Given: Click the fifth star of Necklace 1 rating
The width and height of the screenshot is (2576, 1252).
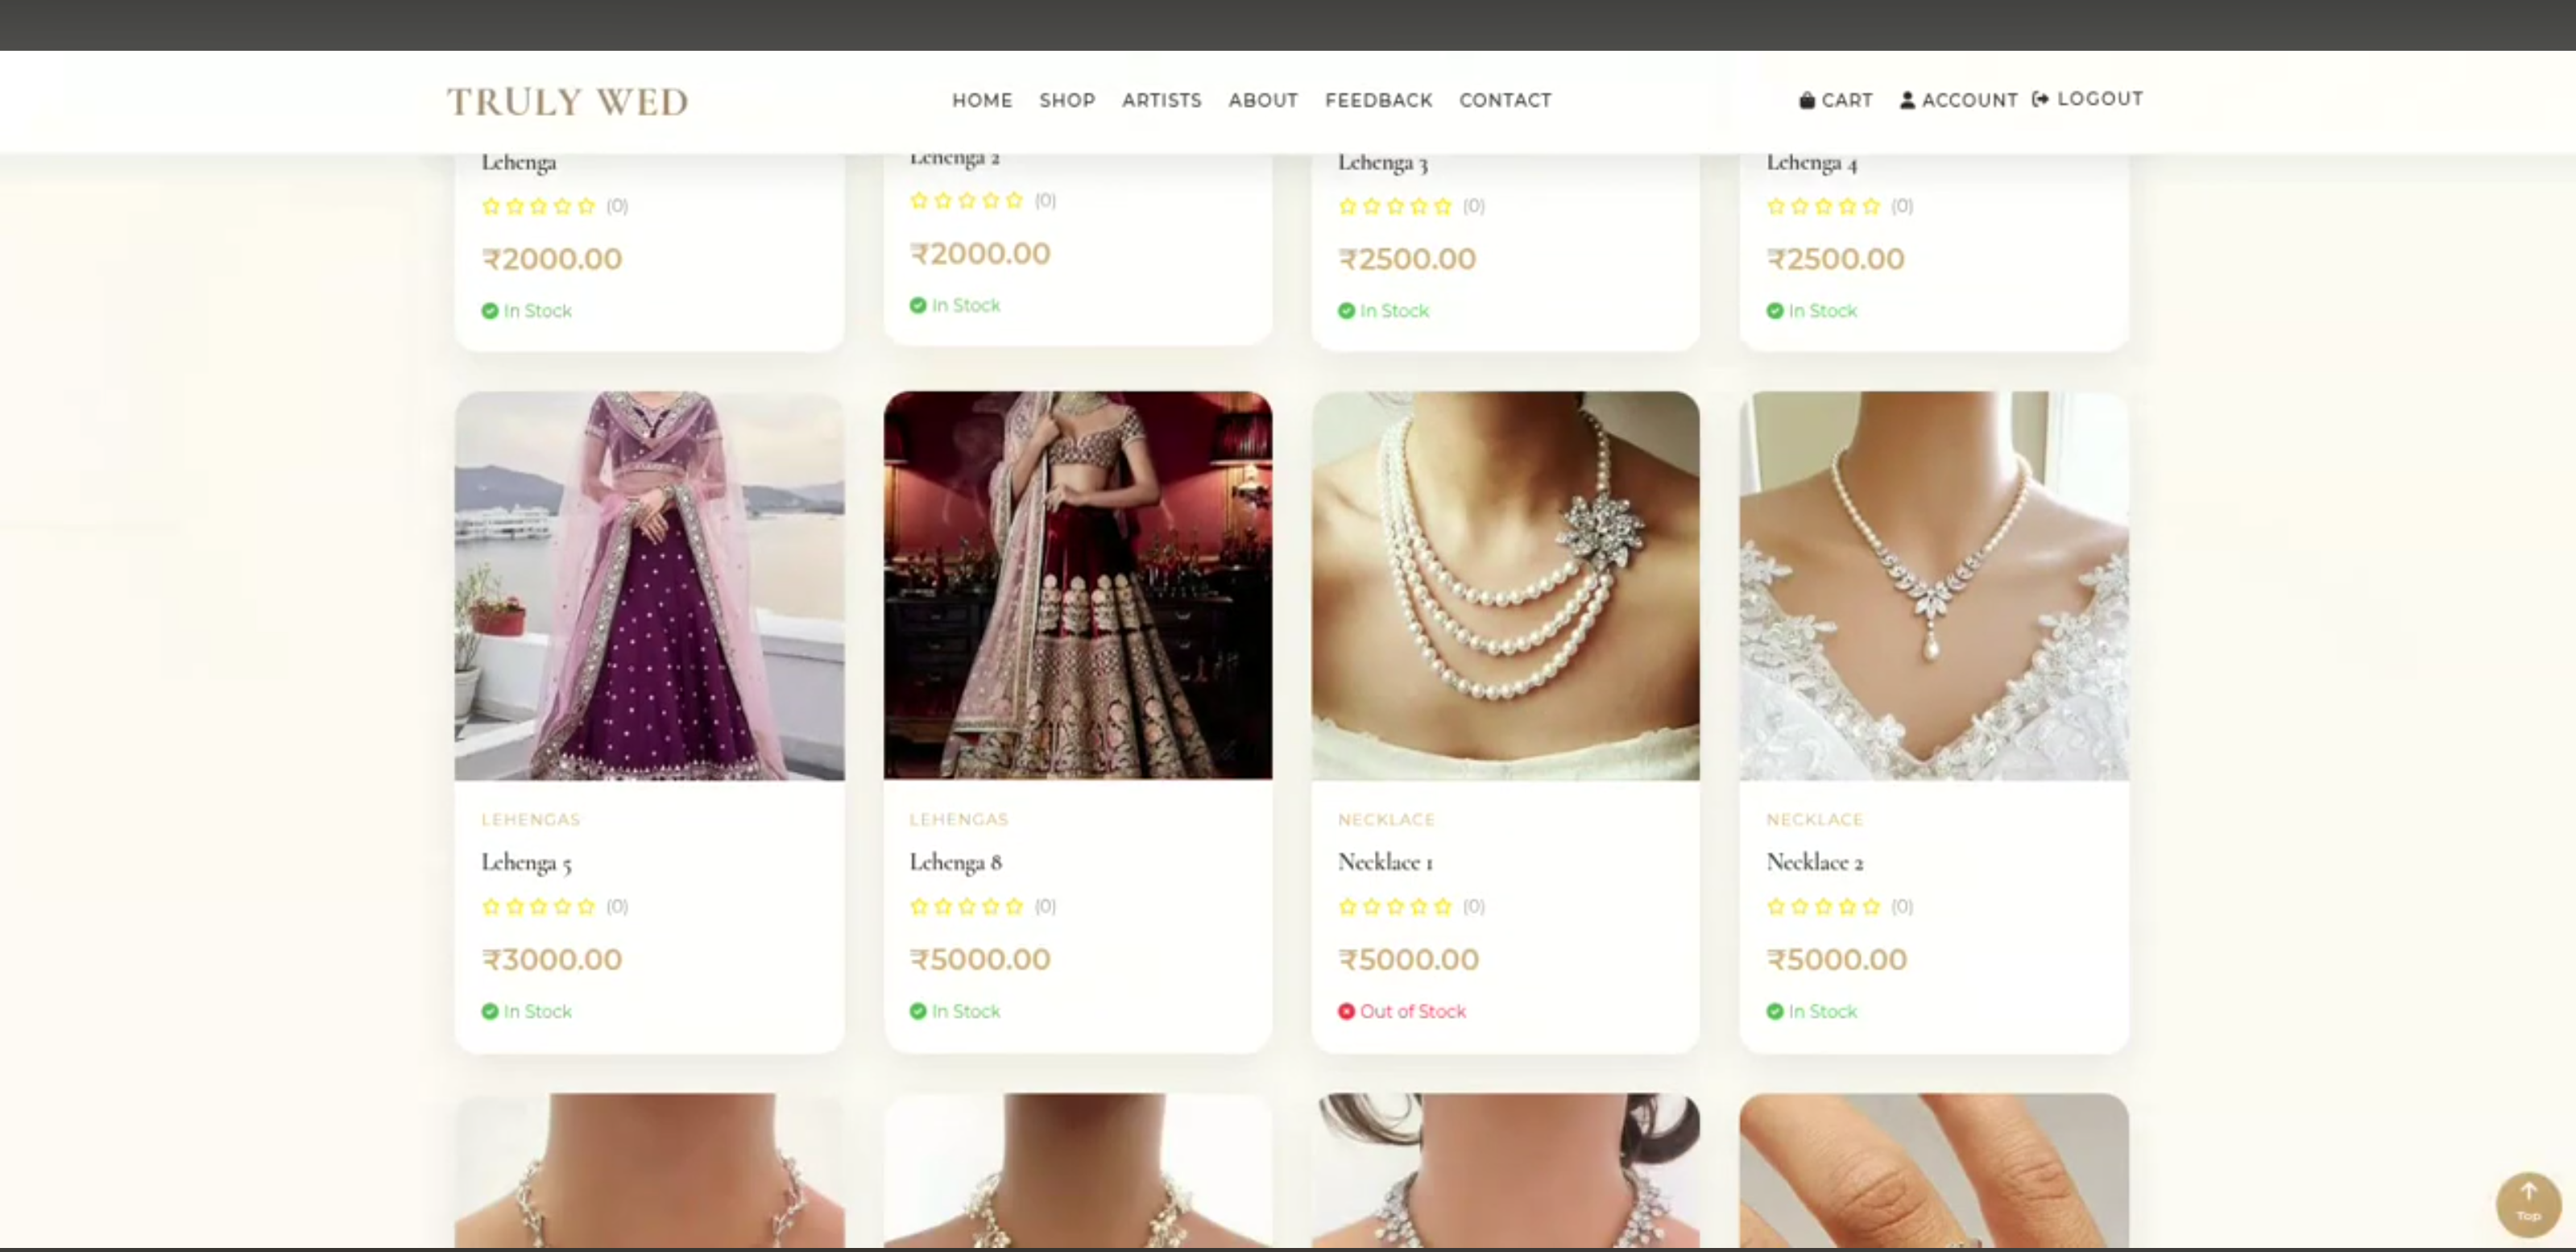Looking at the screenshot, I should click(1442, 906).
